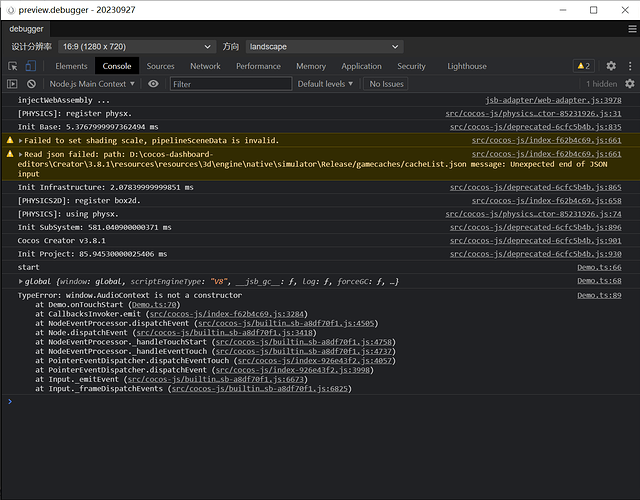
Task: Open the Security tab
Action: point(411,66)
